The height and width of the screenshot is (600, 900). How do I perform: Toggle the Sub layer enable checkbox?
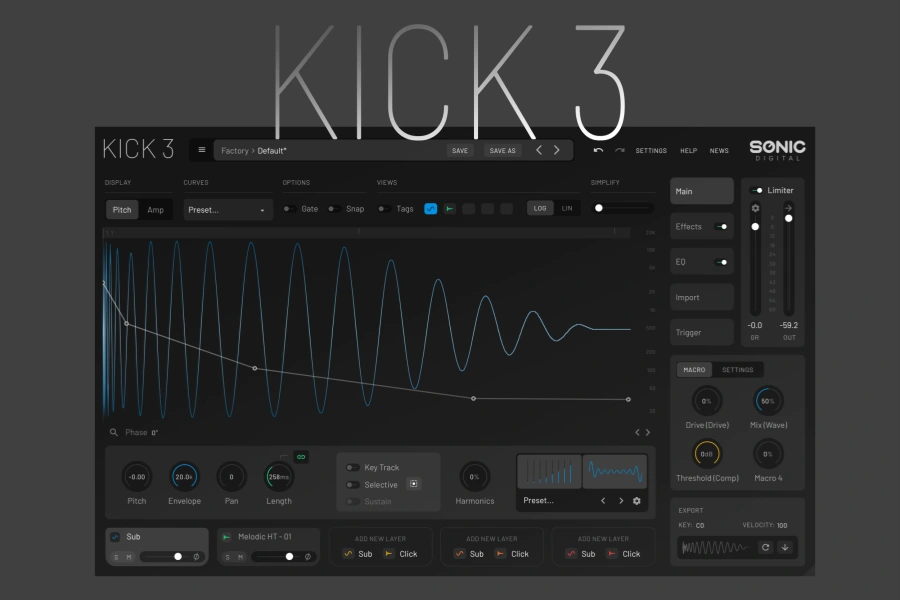point(115,537)
